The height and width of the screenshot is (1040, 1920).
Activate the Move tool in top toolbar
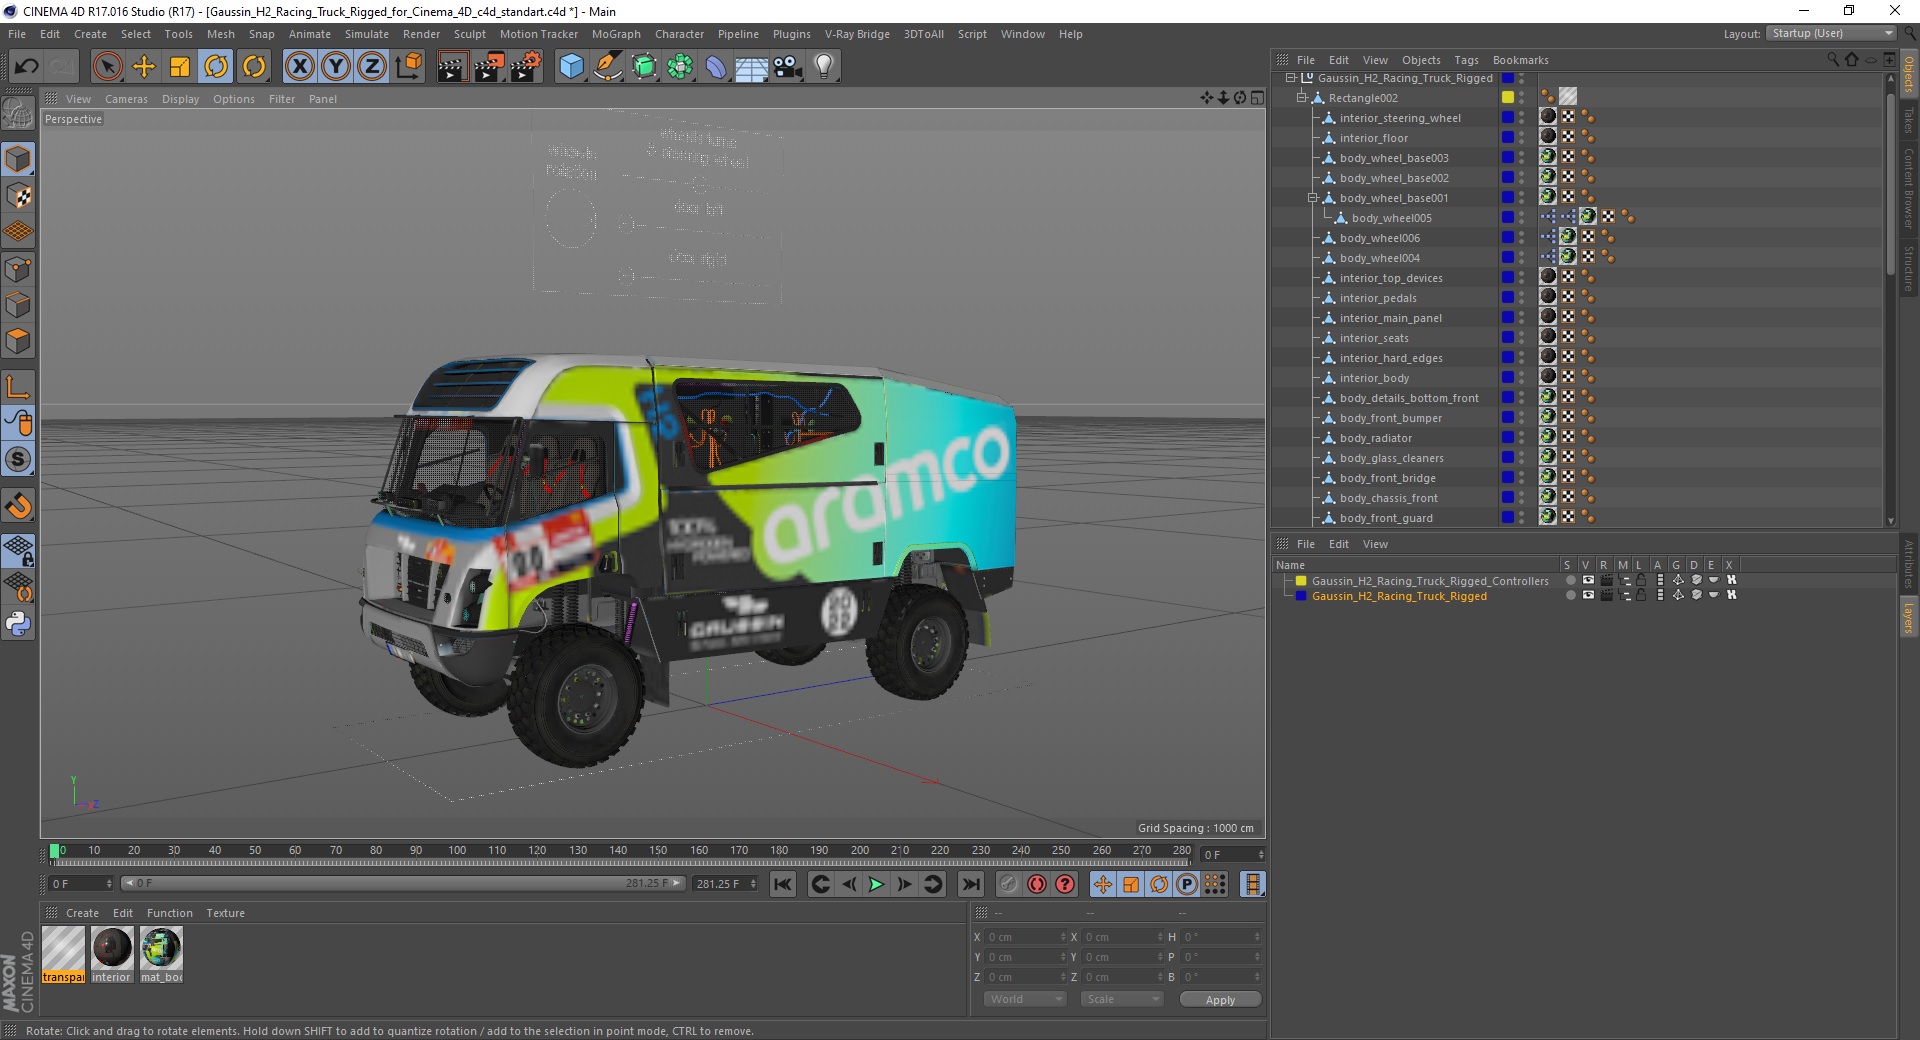click(x=144, y=67)
